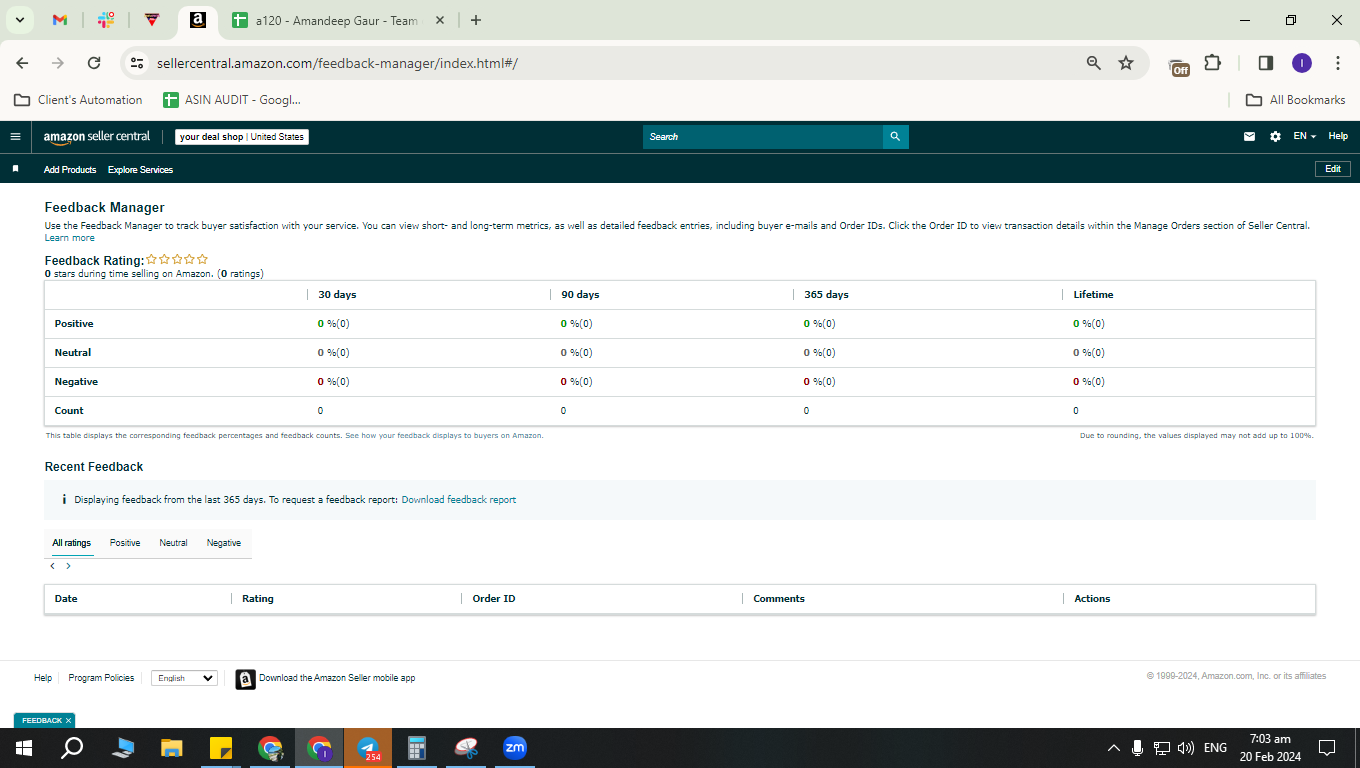
Task: Open File Explorer from the taskbar
Action: click(x=172, y=748)
